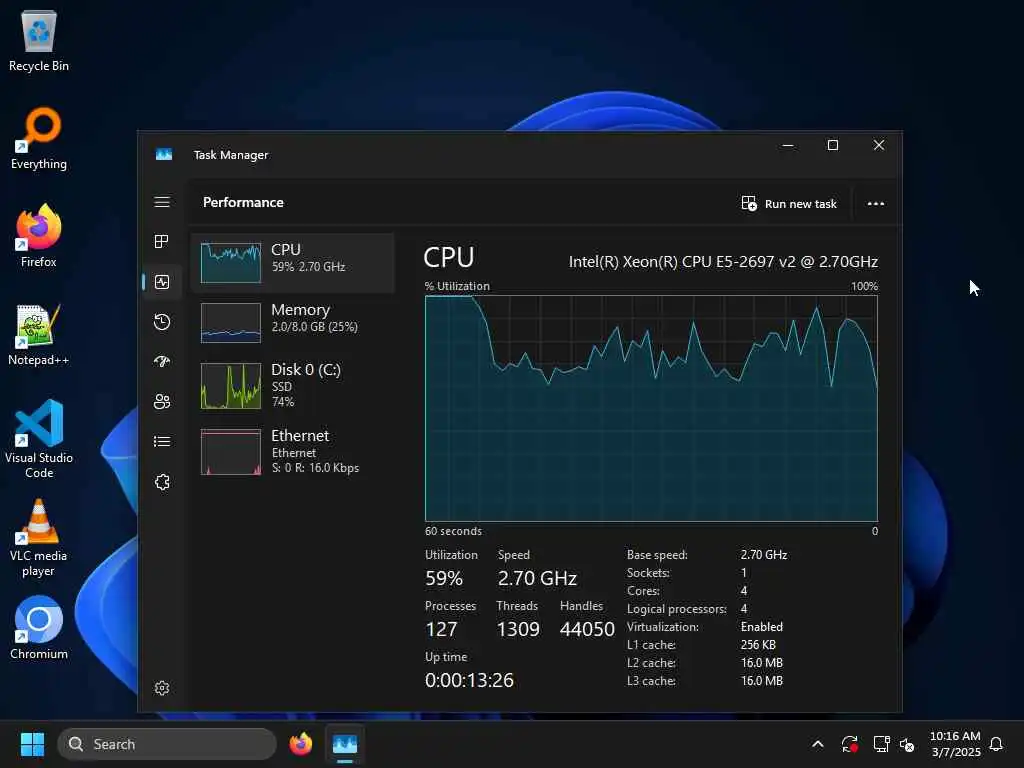
Task: Select Visual Studio Code desktop shortcut
Action: (39, 439)
